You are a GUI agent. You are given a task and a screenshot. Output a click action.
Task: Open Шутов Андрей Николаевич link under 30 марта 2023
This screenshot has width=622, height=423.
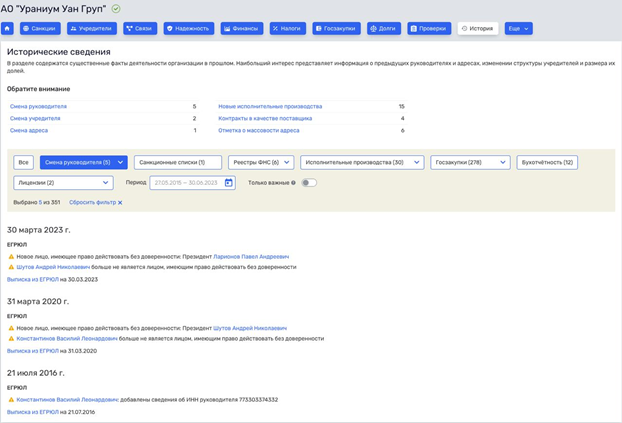[x=53, y=267]
